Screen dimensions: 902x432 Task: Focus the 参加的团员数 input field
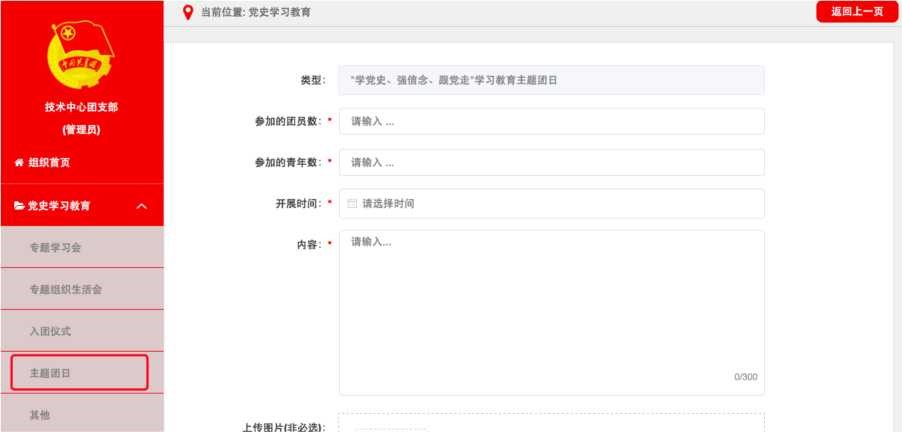pos(551,121)
